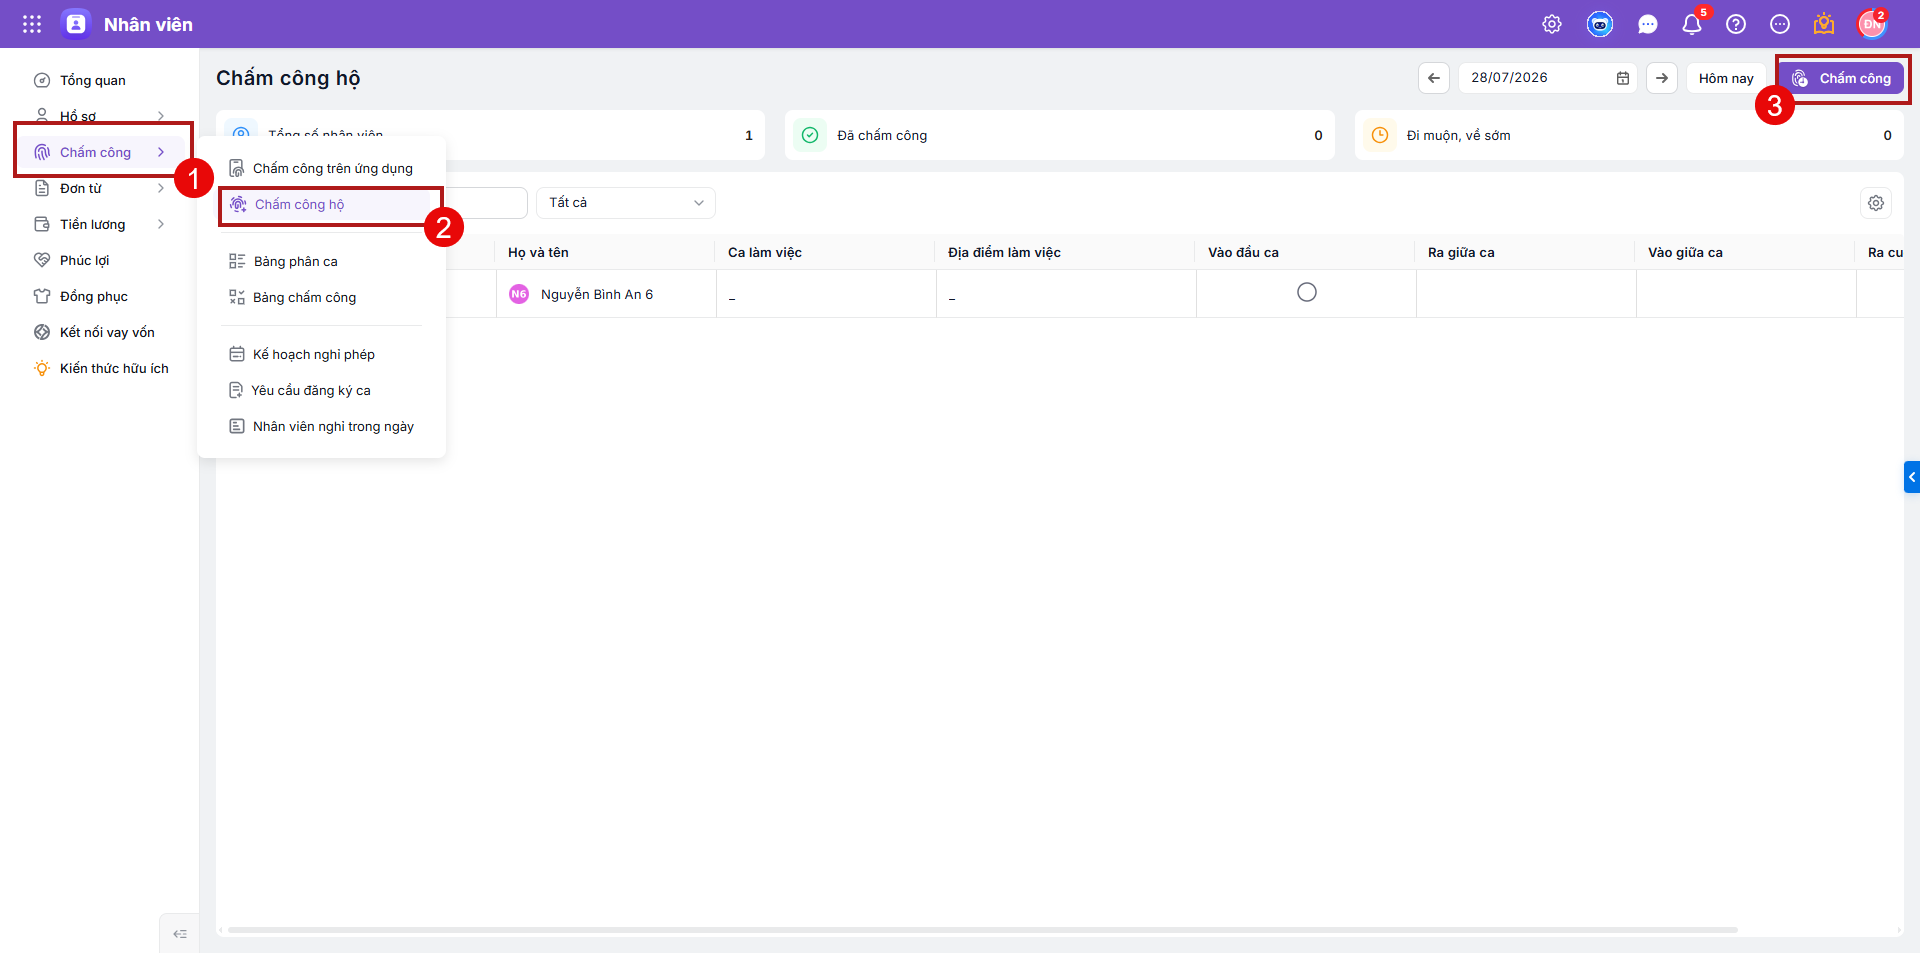This screenshot has width=1920, height=953.
Task: Open Bảng chấm công menu item
Action: [x=321, y=297]
